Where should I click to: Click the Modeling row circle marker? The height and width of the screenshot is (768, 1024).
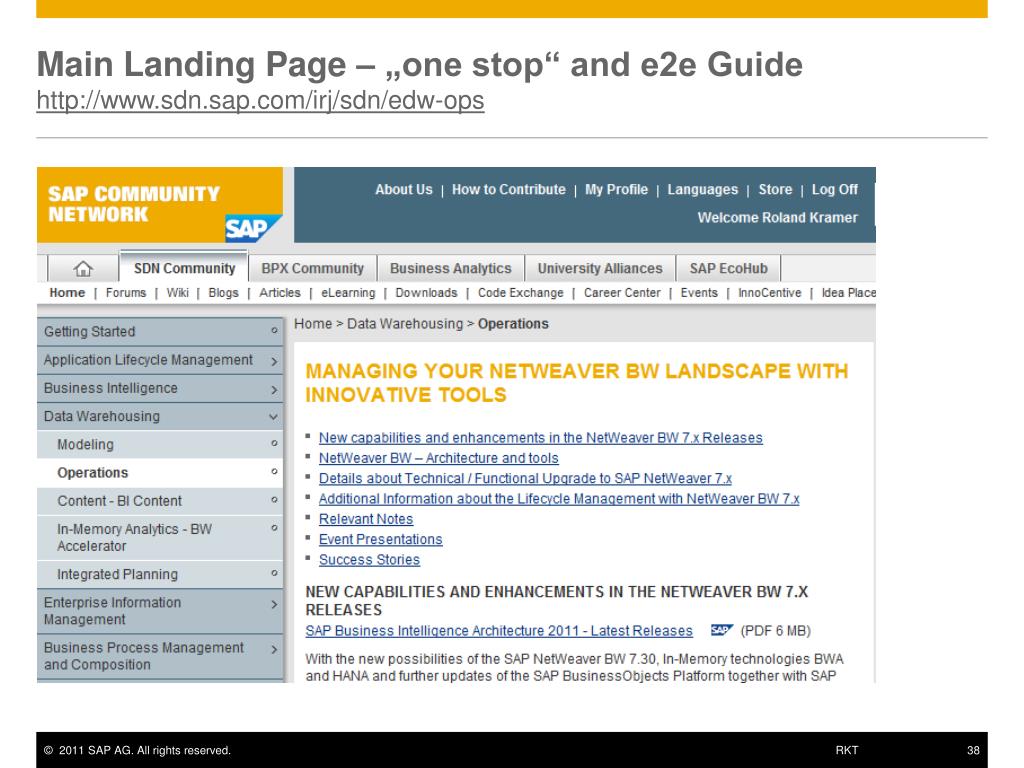point(274,443)
